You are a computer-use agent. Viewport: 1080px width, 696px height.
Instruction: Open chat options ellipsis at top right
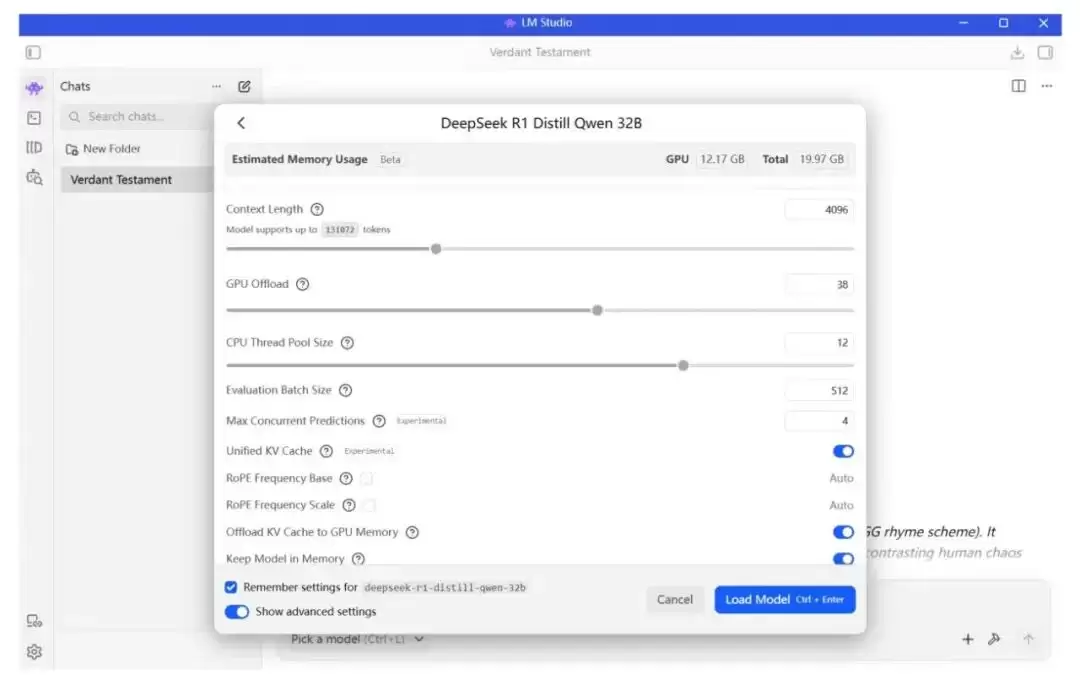tap(1047, 86)
